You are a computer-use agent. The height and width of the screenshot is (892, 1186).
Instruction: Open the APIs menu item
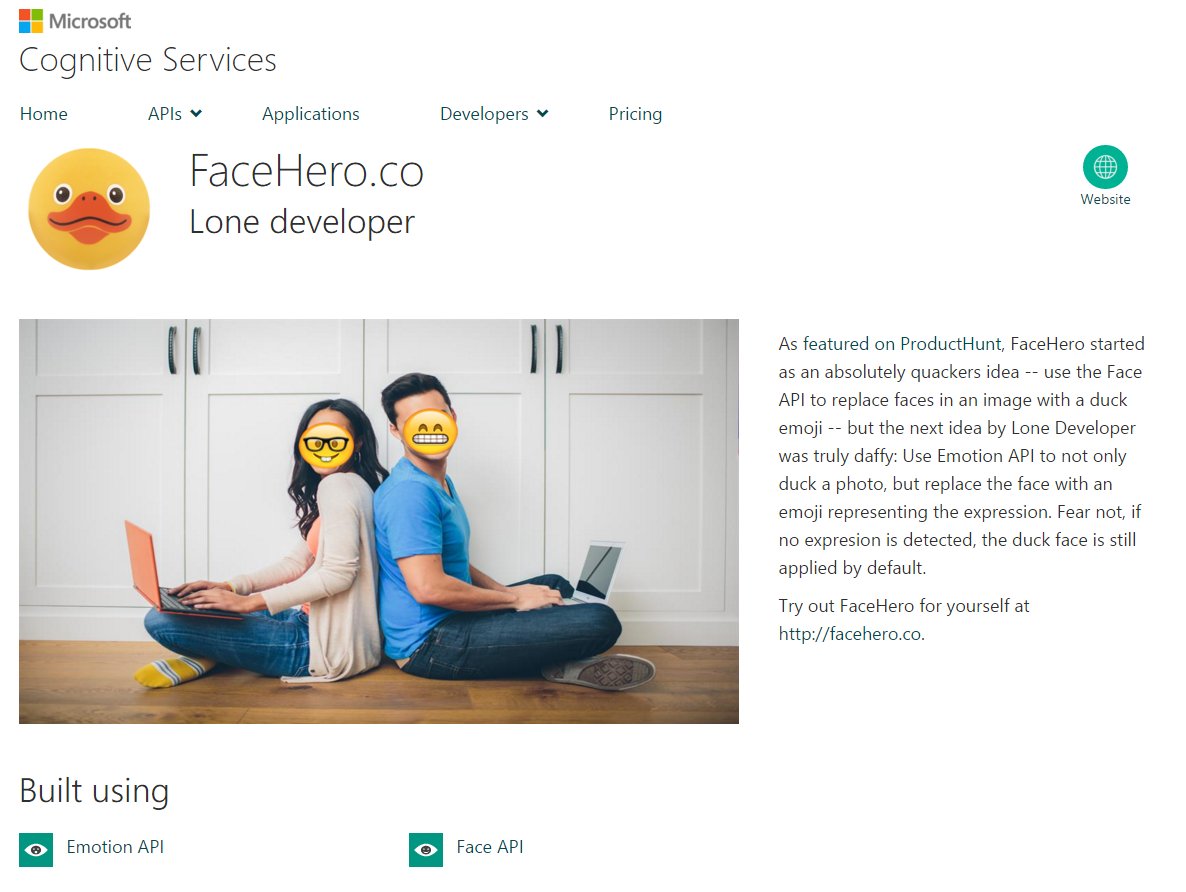pos(165,113)
